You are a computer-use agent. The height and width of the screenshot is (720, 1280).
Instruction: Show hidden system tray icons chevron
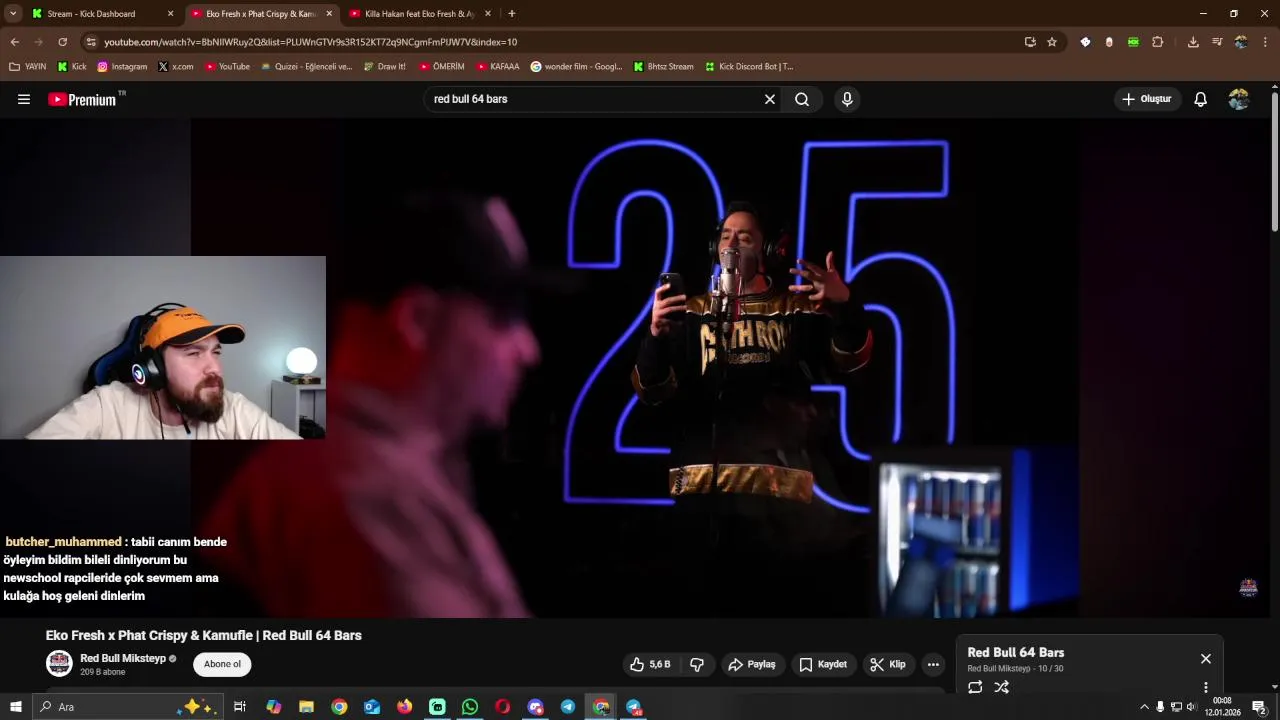coord(1144,707)
